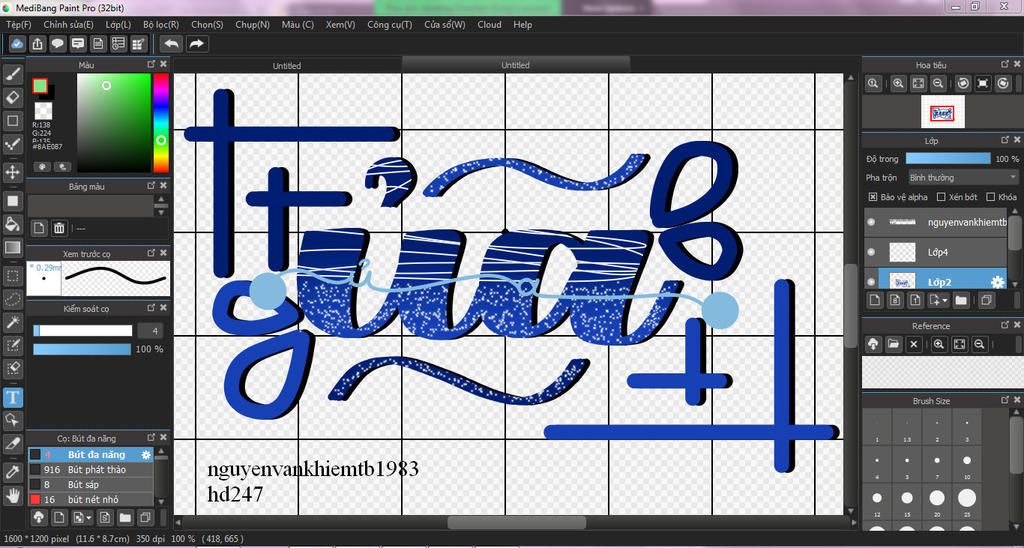Image resolution: width=1024 pixels, height=548 pixels.
Task: Select the Operation object tool
Action: 12,419
